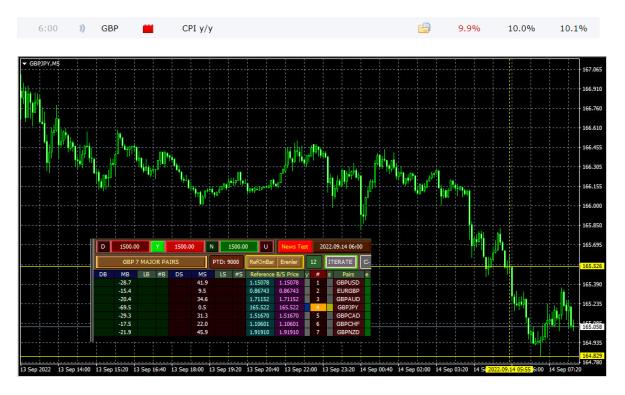Screen dimensions: 625x395
Task: Click the sound alert icon next to 6:00
Action: (x=82, y=28)
